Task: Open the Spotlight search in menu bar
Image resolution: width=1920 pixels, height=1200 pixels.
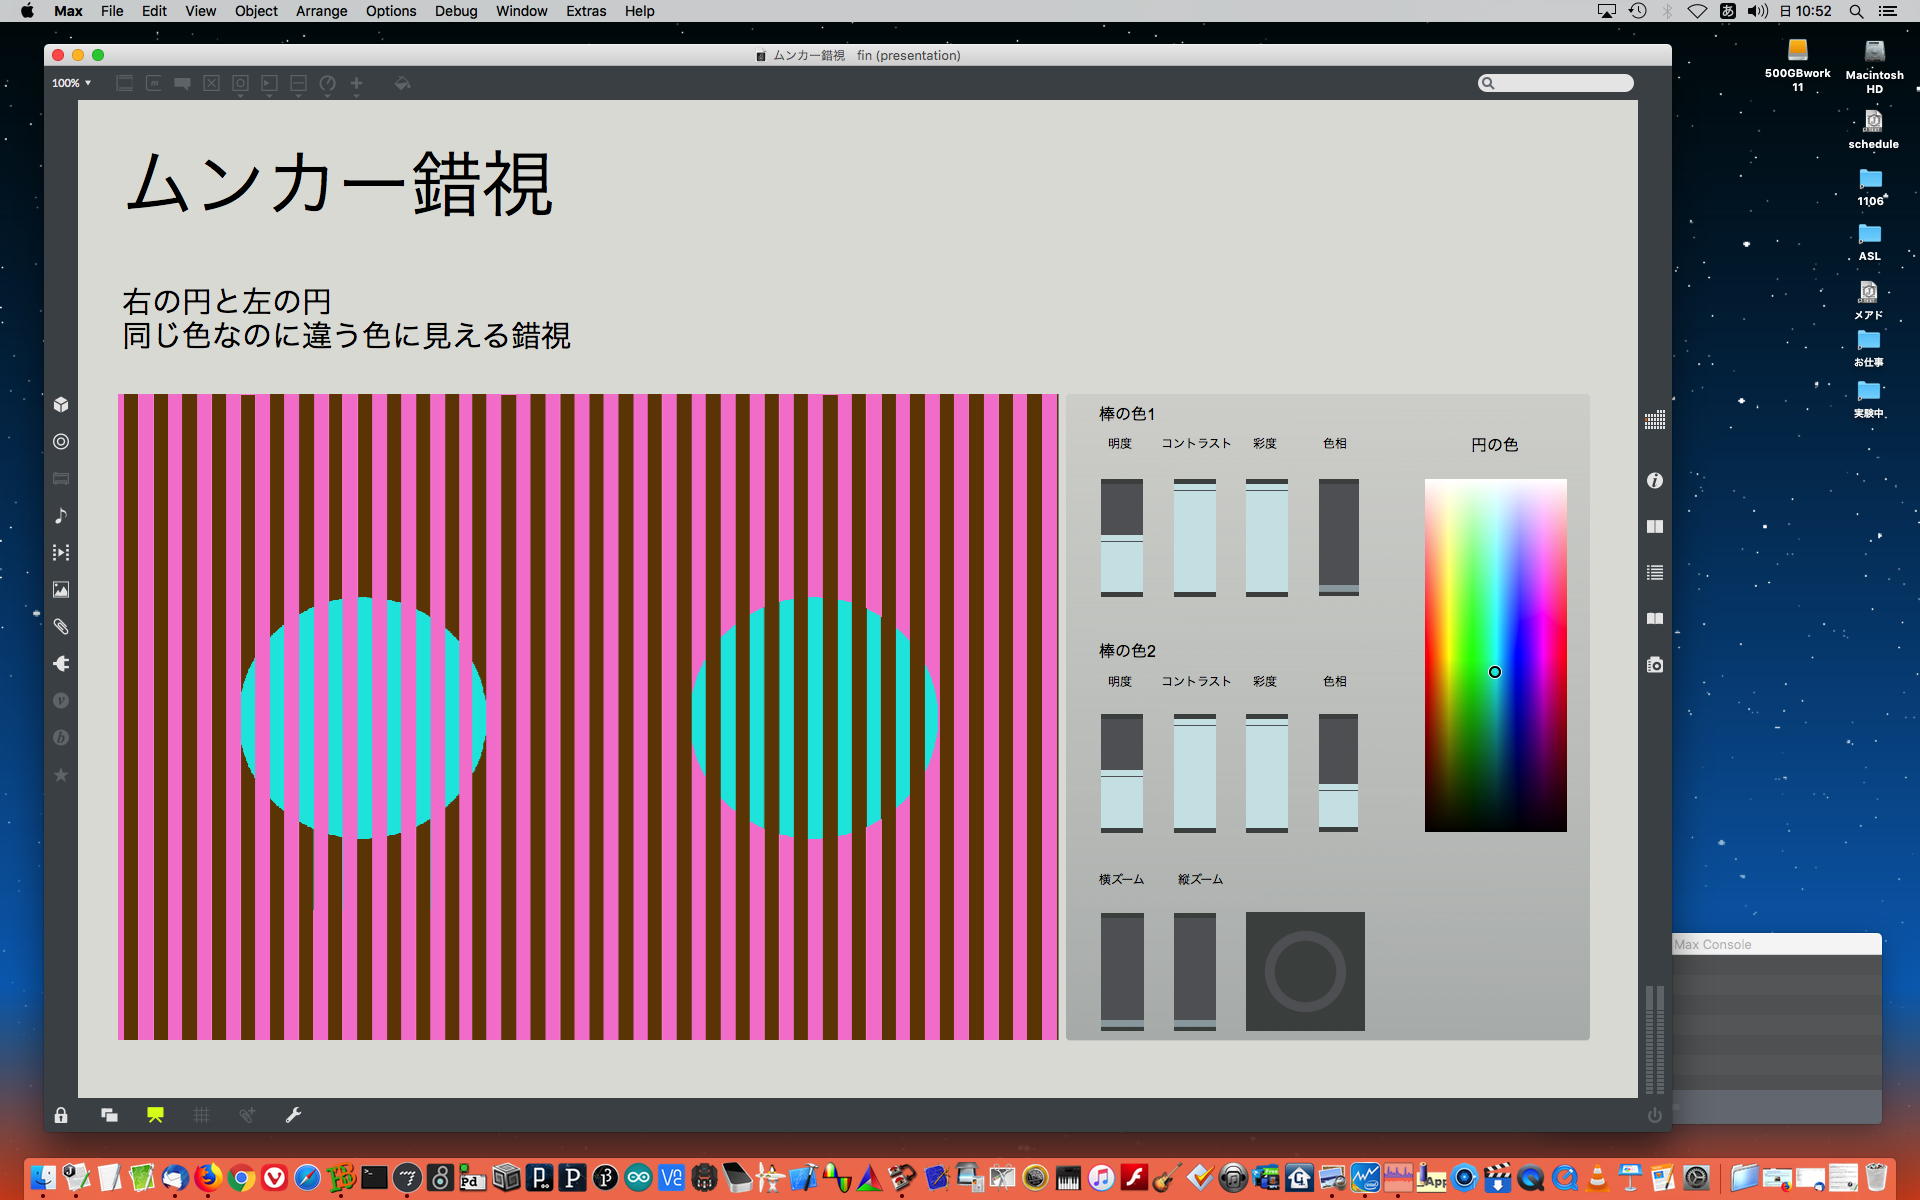Action: [x=1856, y=11]
